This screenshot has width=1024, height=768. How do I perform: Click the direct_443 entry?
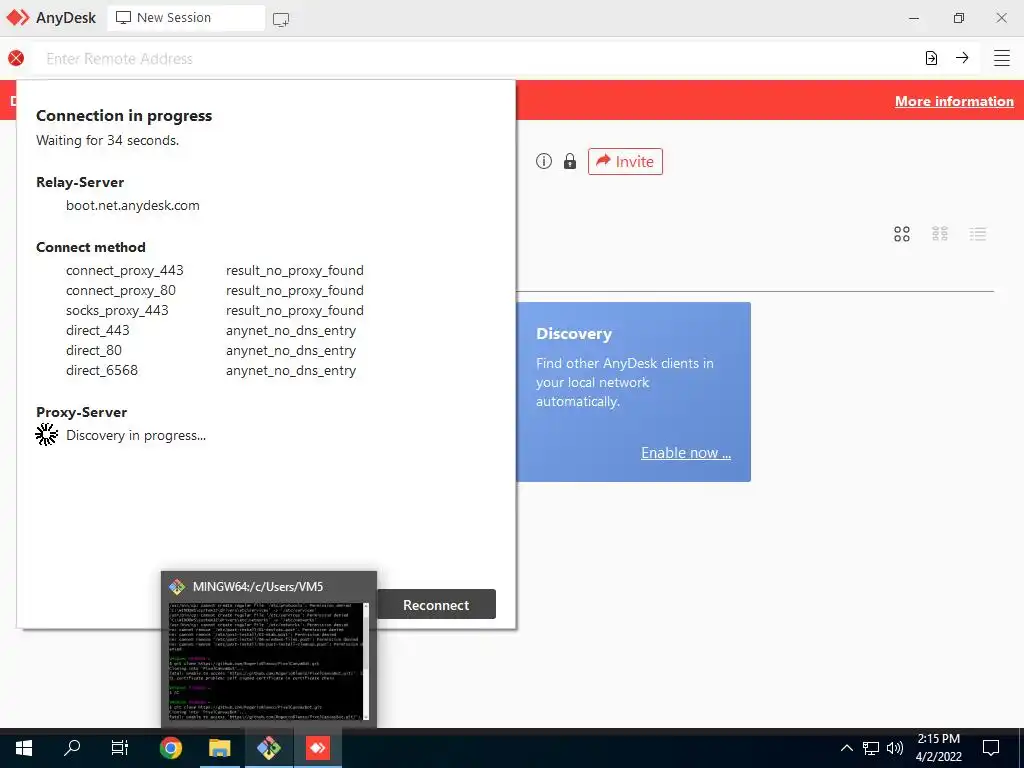(98, 330)
